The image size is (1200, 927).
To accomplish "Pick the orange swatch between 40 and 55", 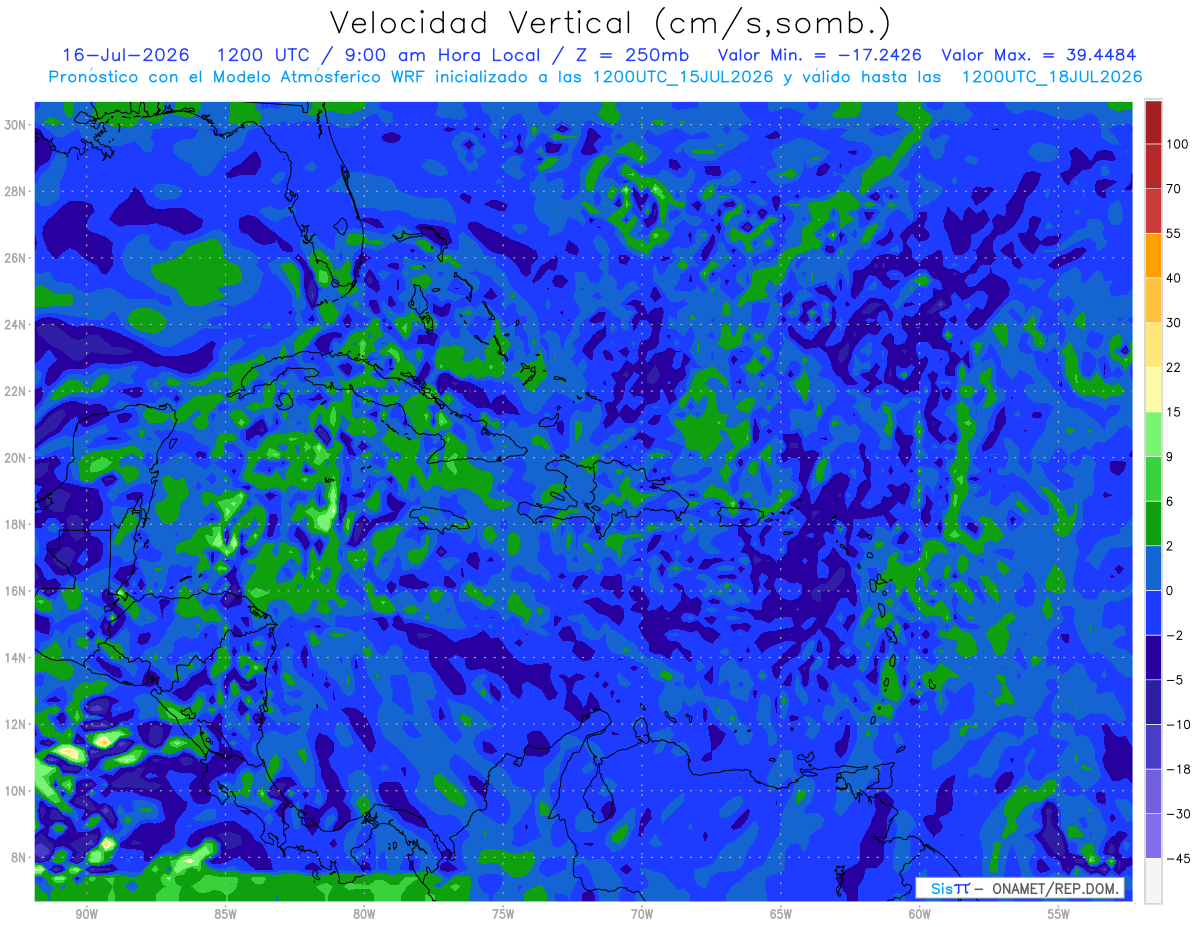I will click(x=1153, y=256).
